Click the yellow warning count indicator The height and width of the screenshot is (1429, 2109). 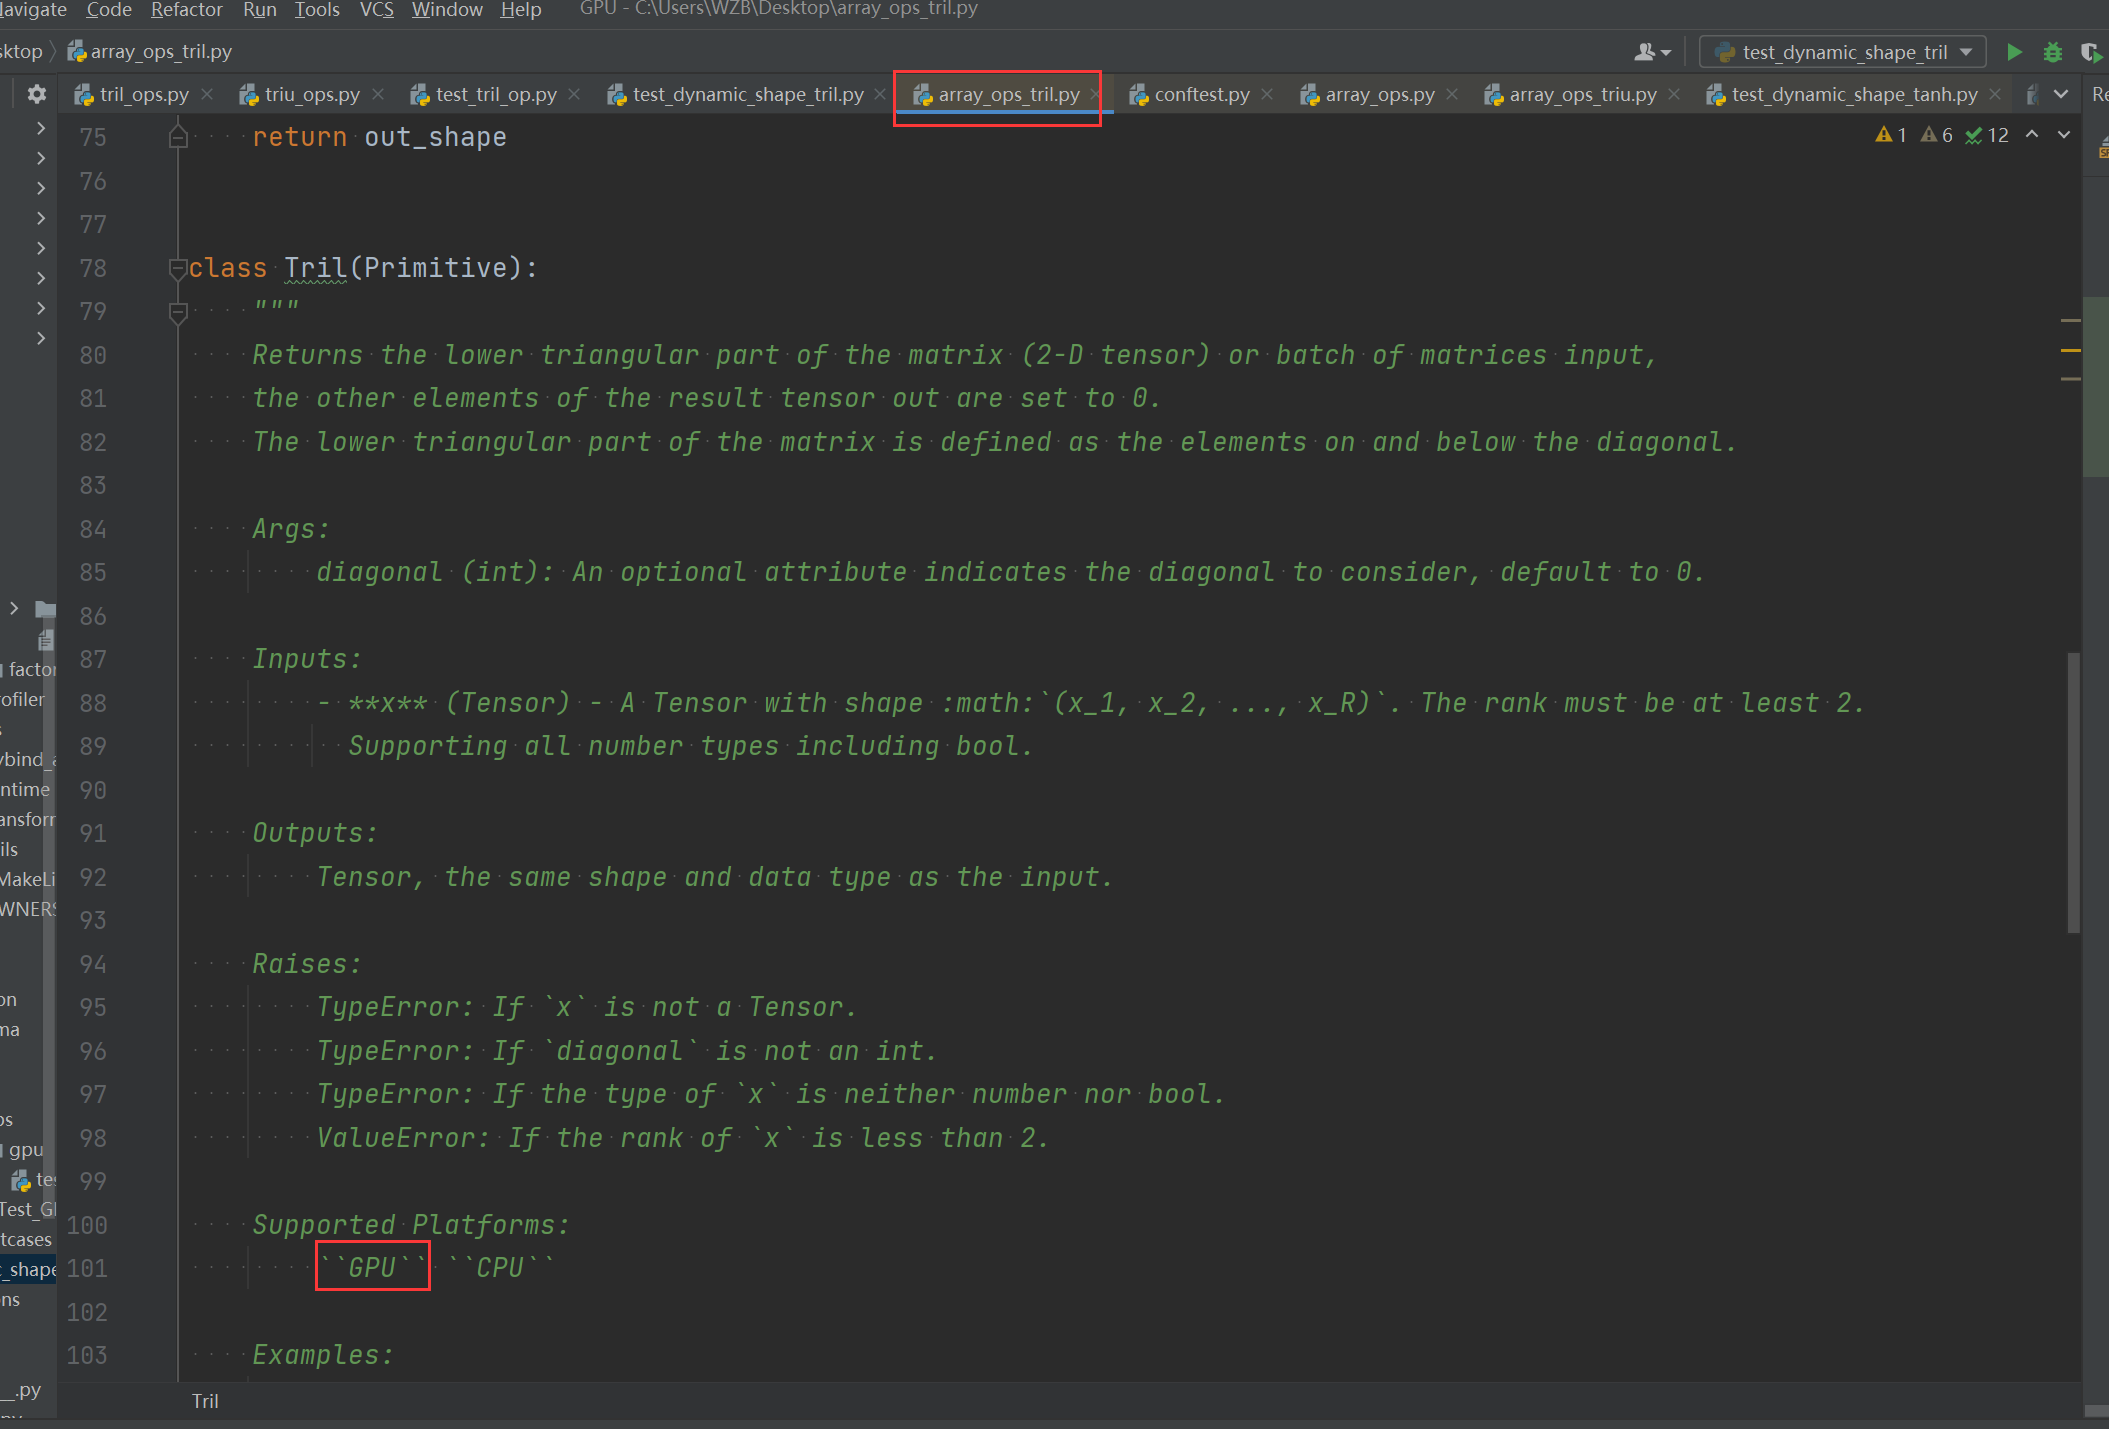(1890, 135)
